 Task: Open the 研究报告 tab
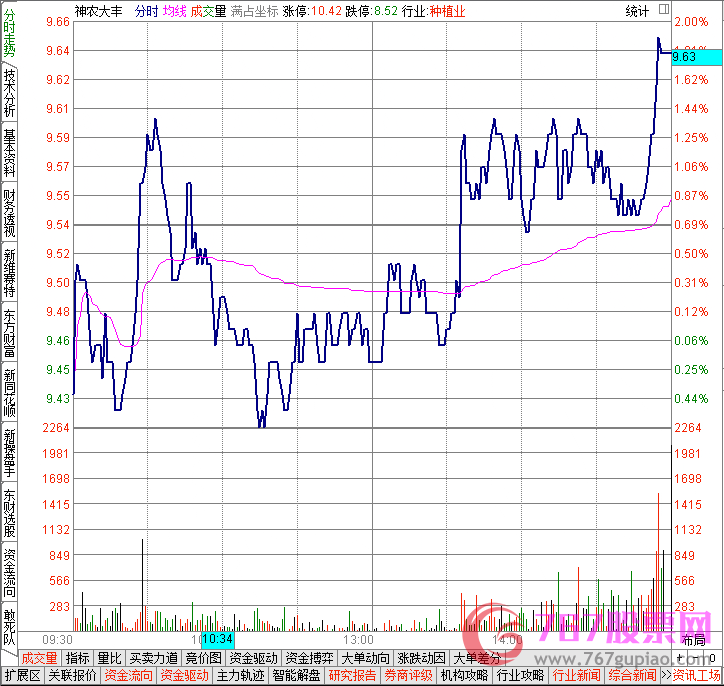352,675
